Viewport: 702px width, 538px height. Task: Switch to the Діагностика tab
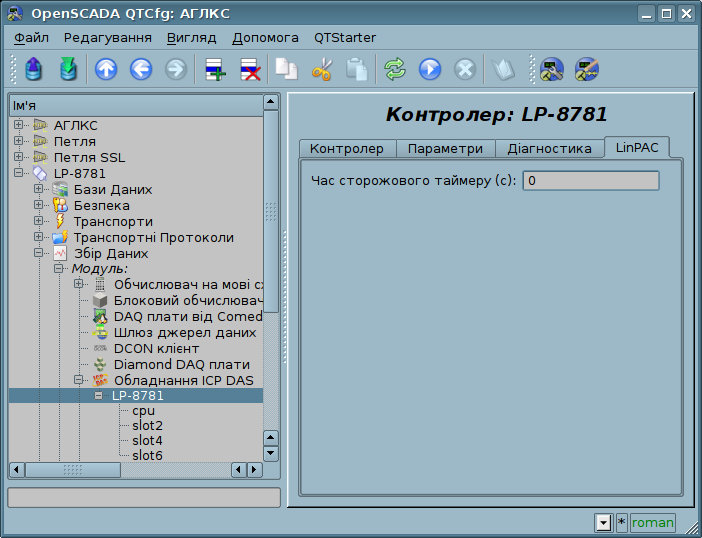(549, 148)
